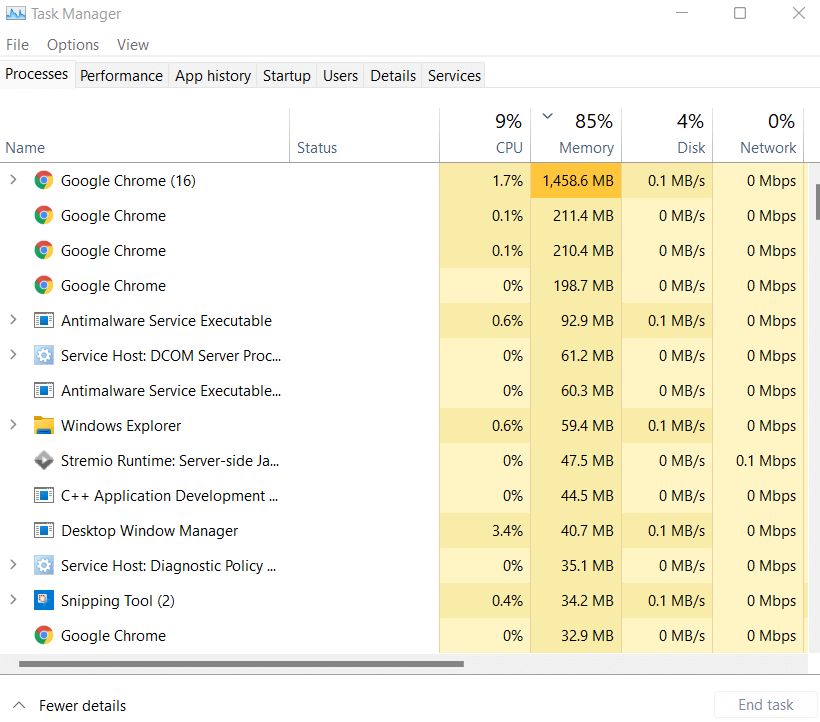
Task: Sort processes by Memory column header
Action: pos(585,147)
